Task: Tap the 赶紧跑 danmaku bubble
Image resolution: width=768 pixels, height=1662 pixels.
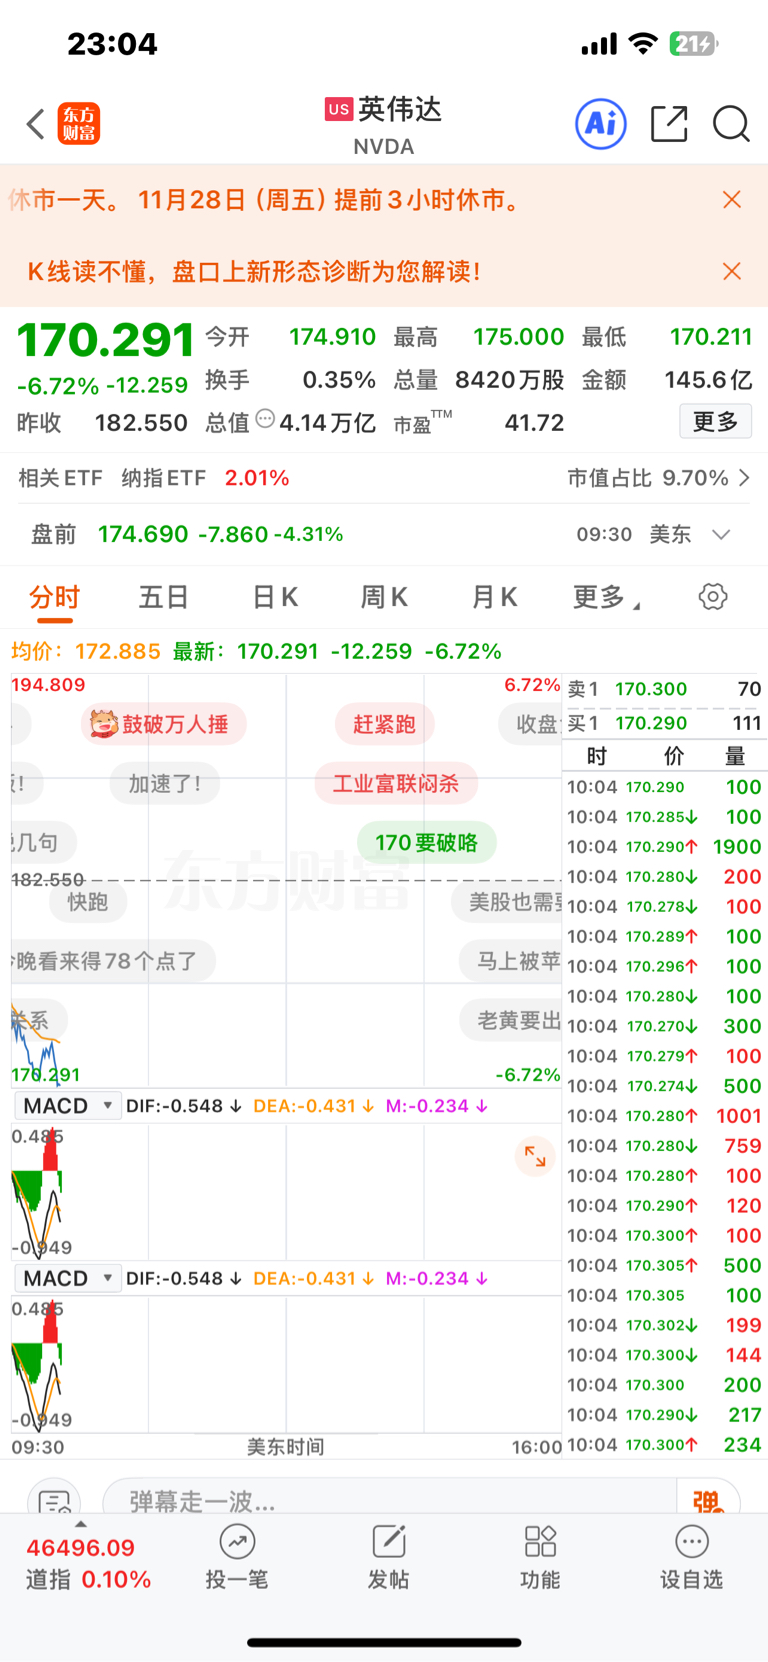Action: (384, 724)
